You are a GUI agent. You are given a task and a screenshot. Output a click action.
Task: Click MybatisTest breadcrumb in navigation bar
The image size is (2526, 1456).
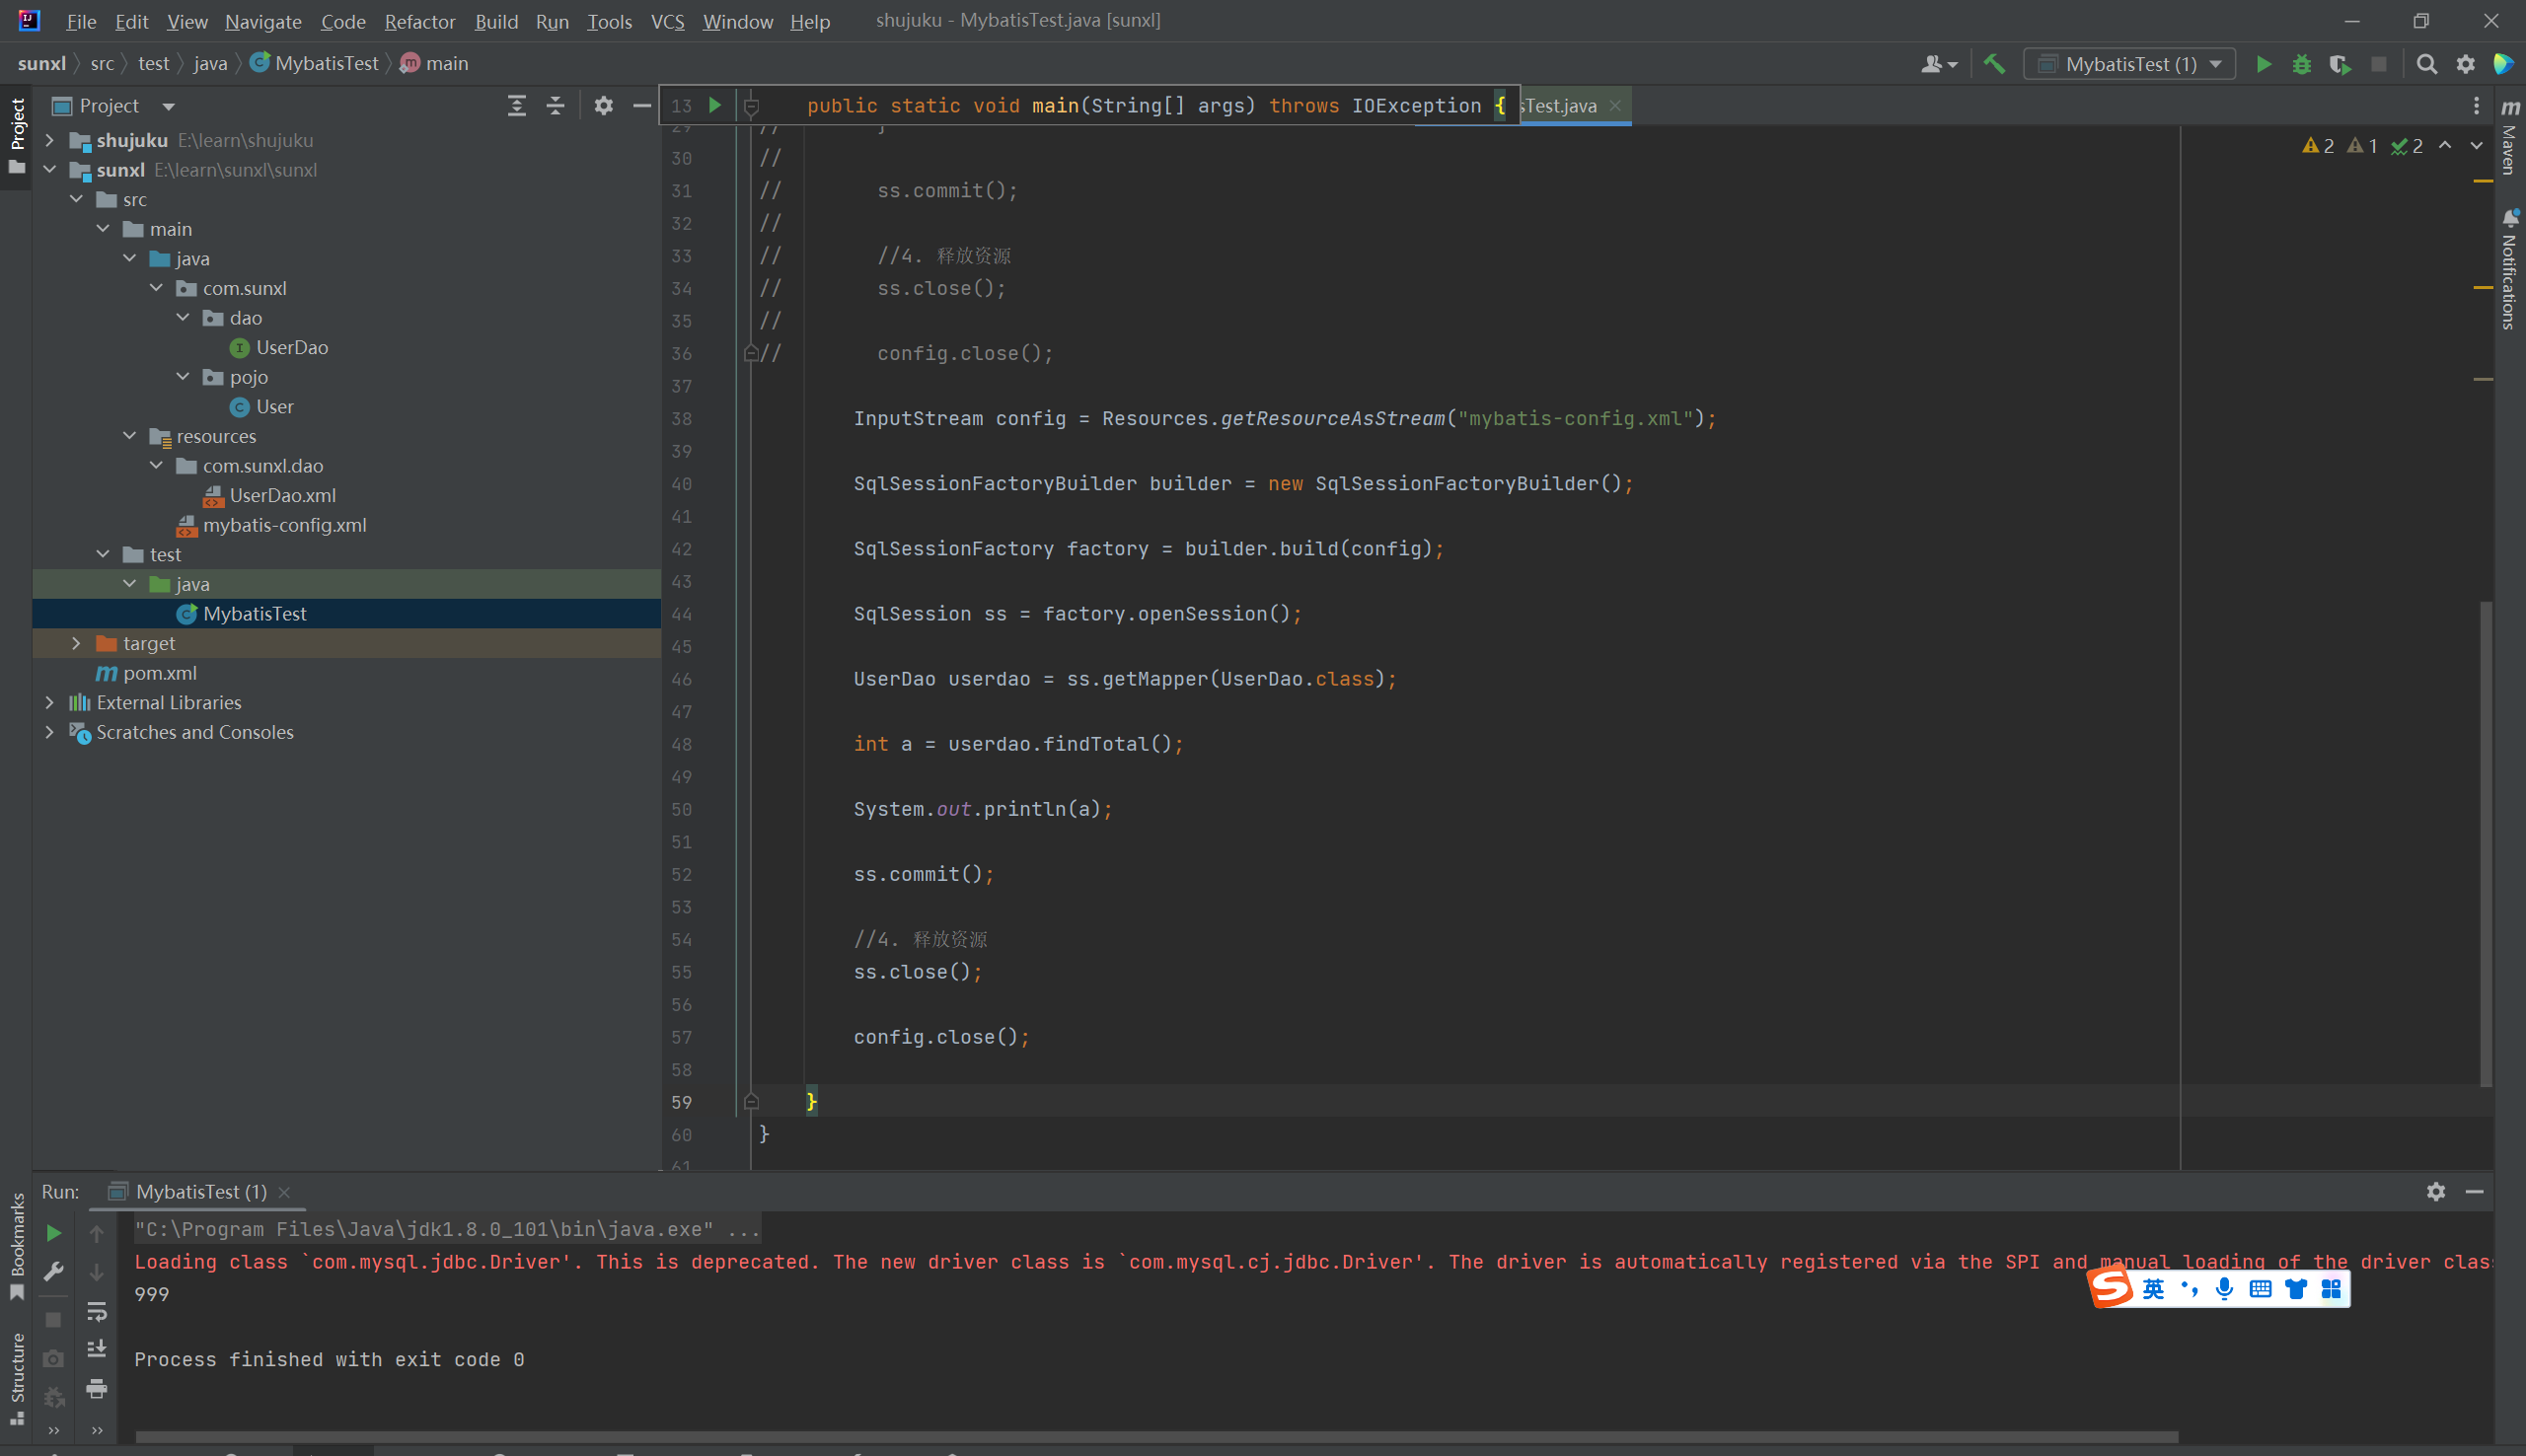point(326,63)
